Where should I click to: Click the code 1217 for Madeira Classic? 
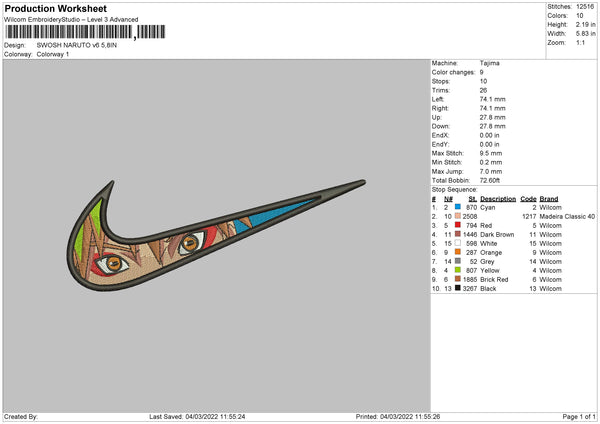pos(529,217)
